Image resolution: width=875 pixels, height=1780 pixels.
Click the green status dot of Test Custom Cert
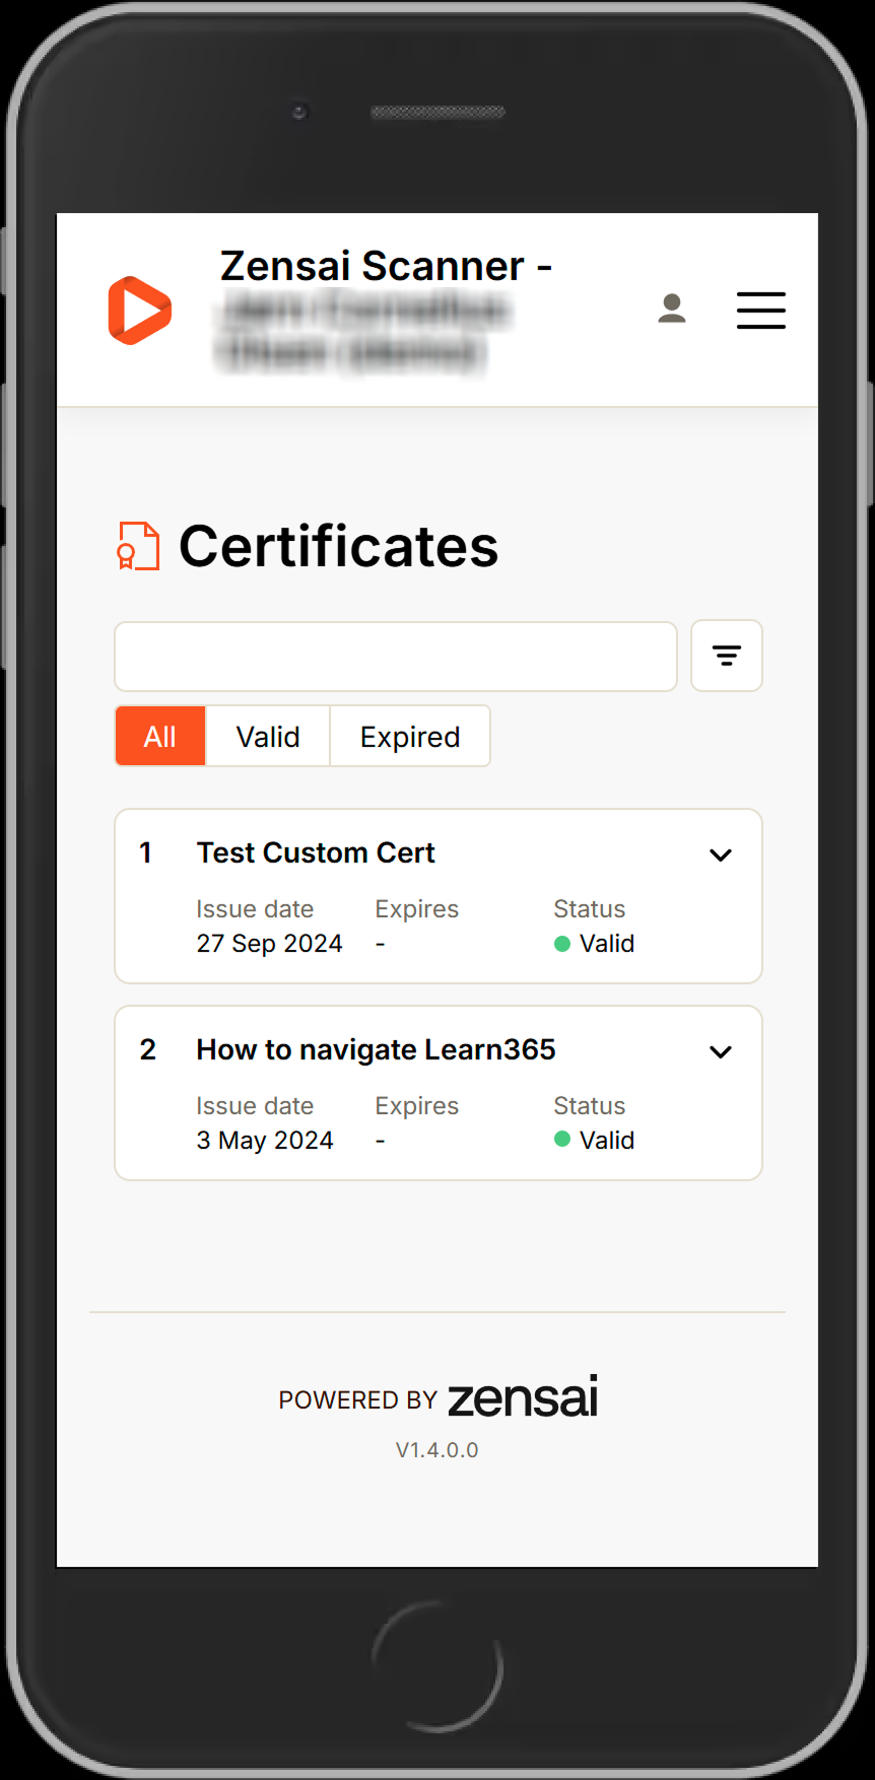tap(562, 943)
